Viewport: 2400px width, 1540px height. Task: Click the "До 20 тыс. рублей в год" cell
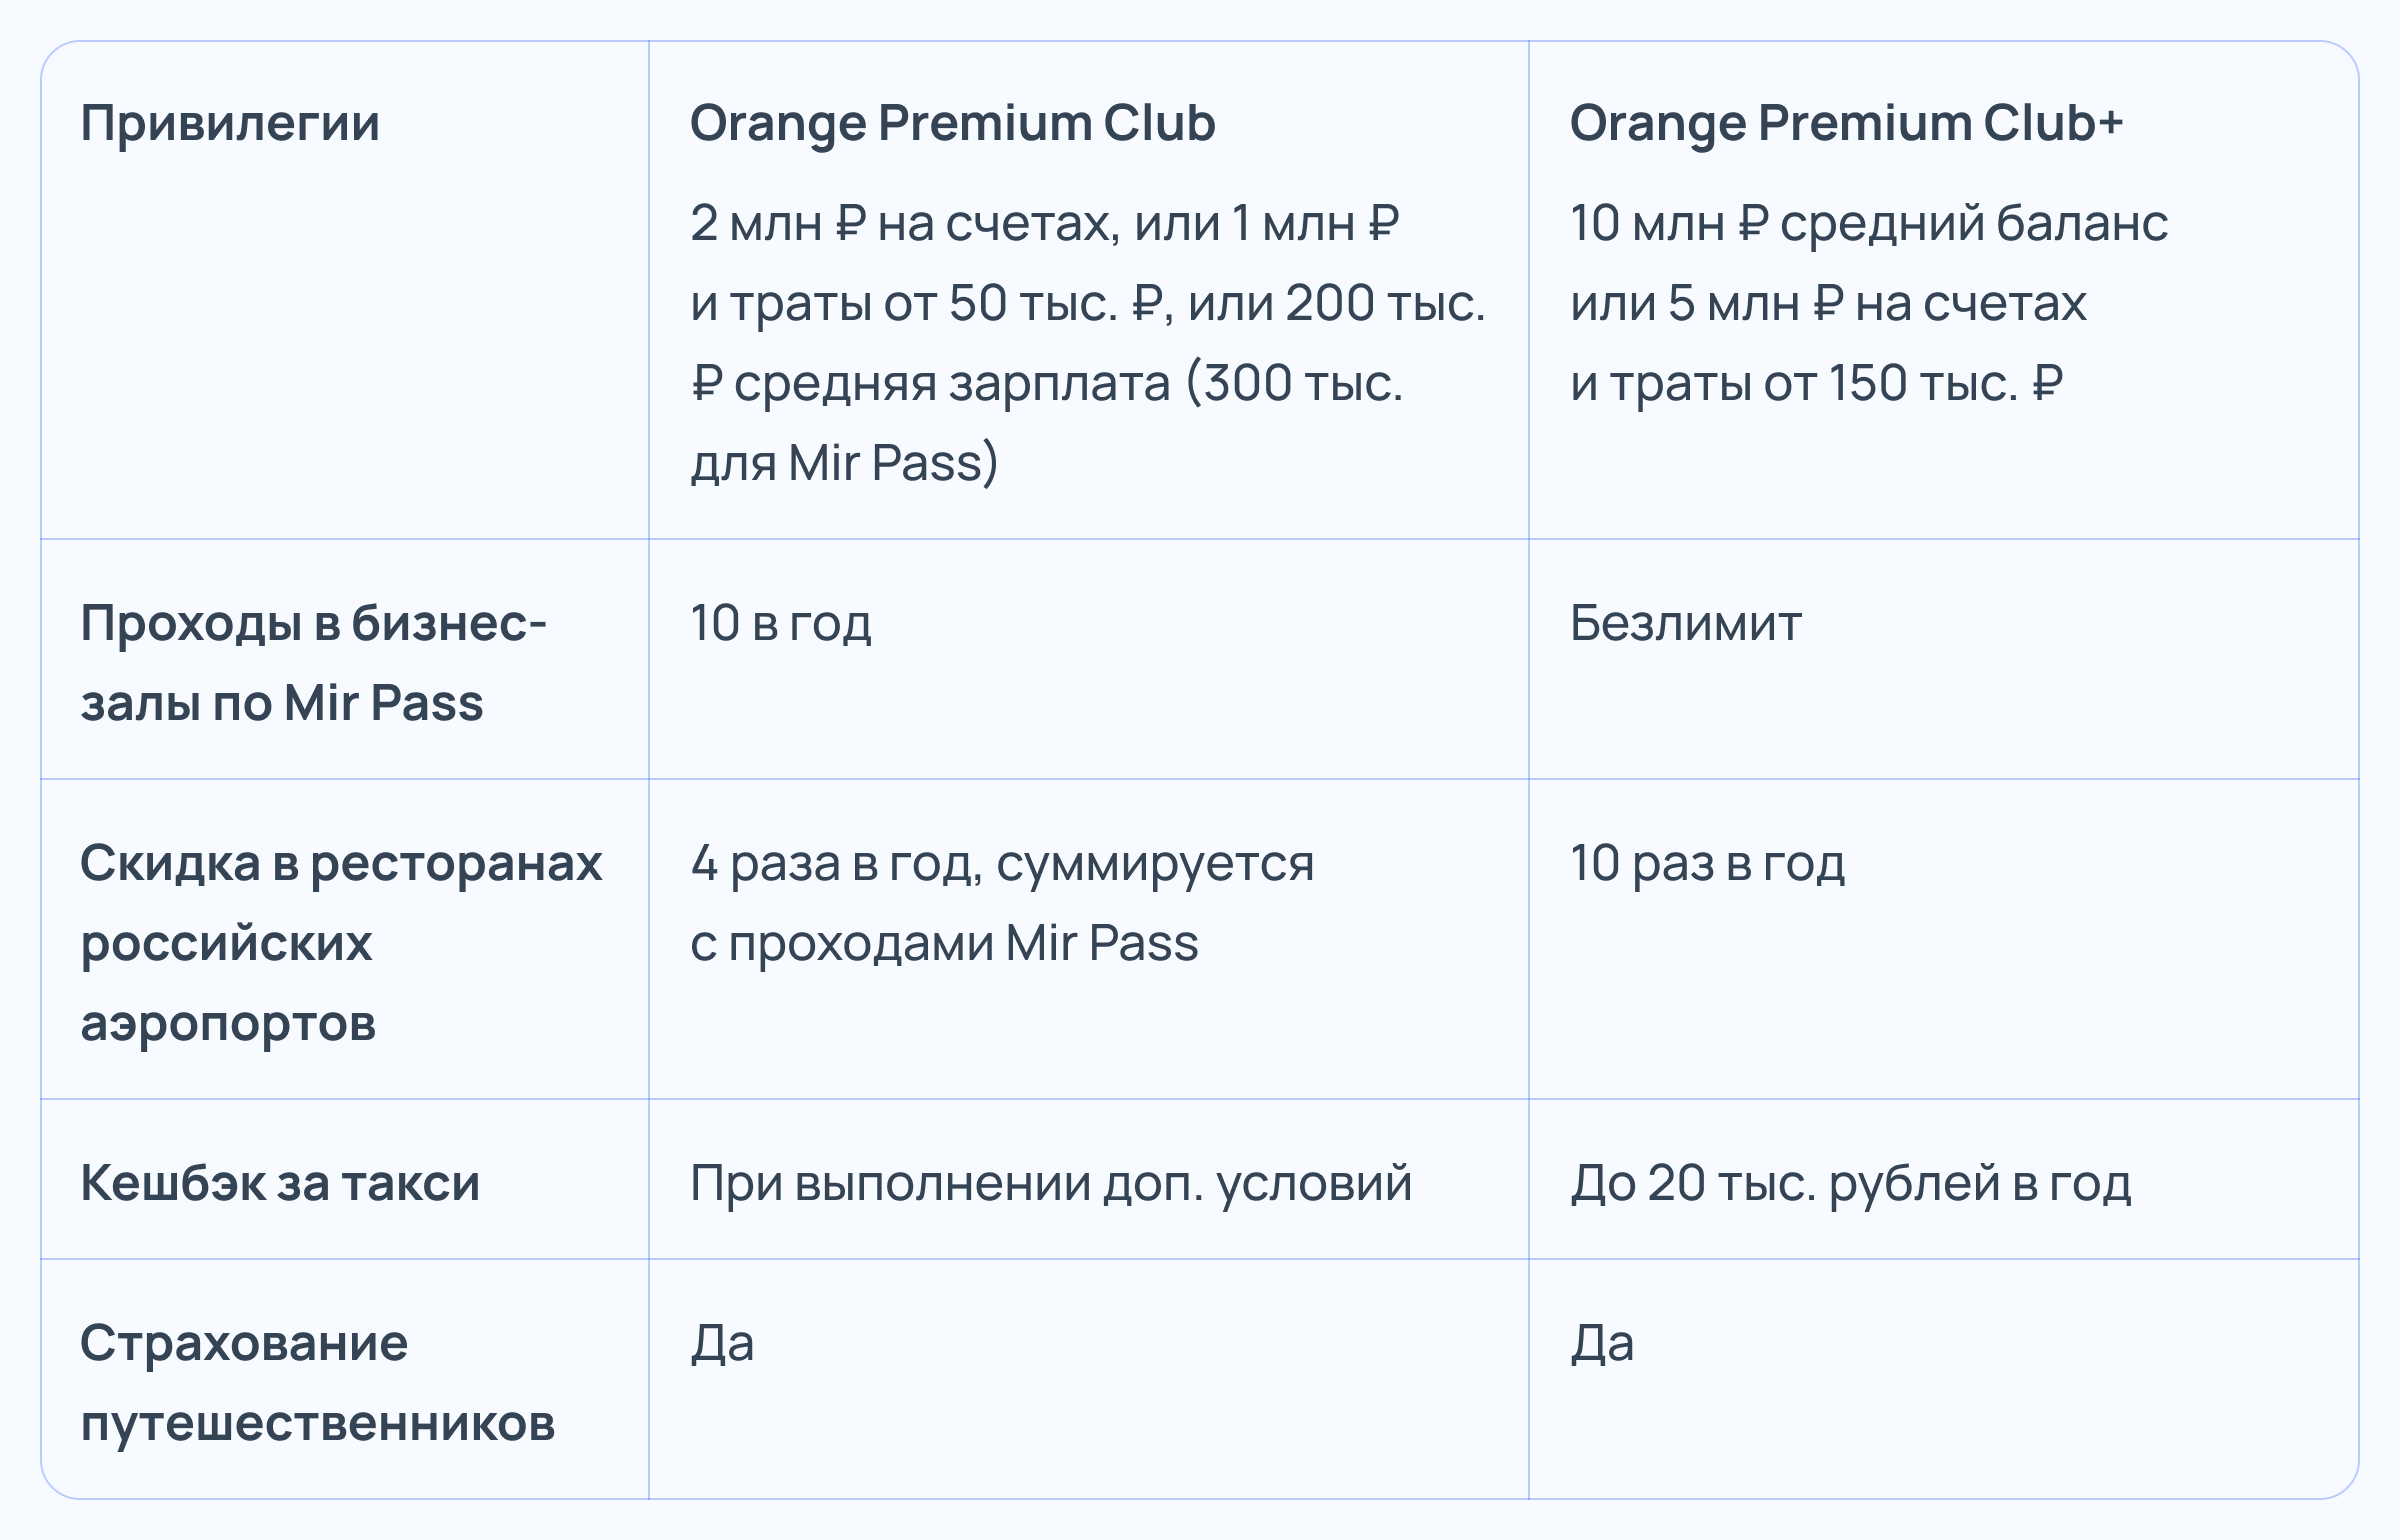1850,1183
